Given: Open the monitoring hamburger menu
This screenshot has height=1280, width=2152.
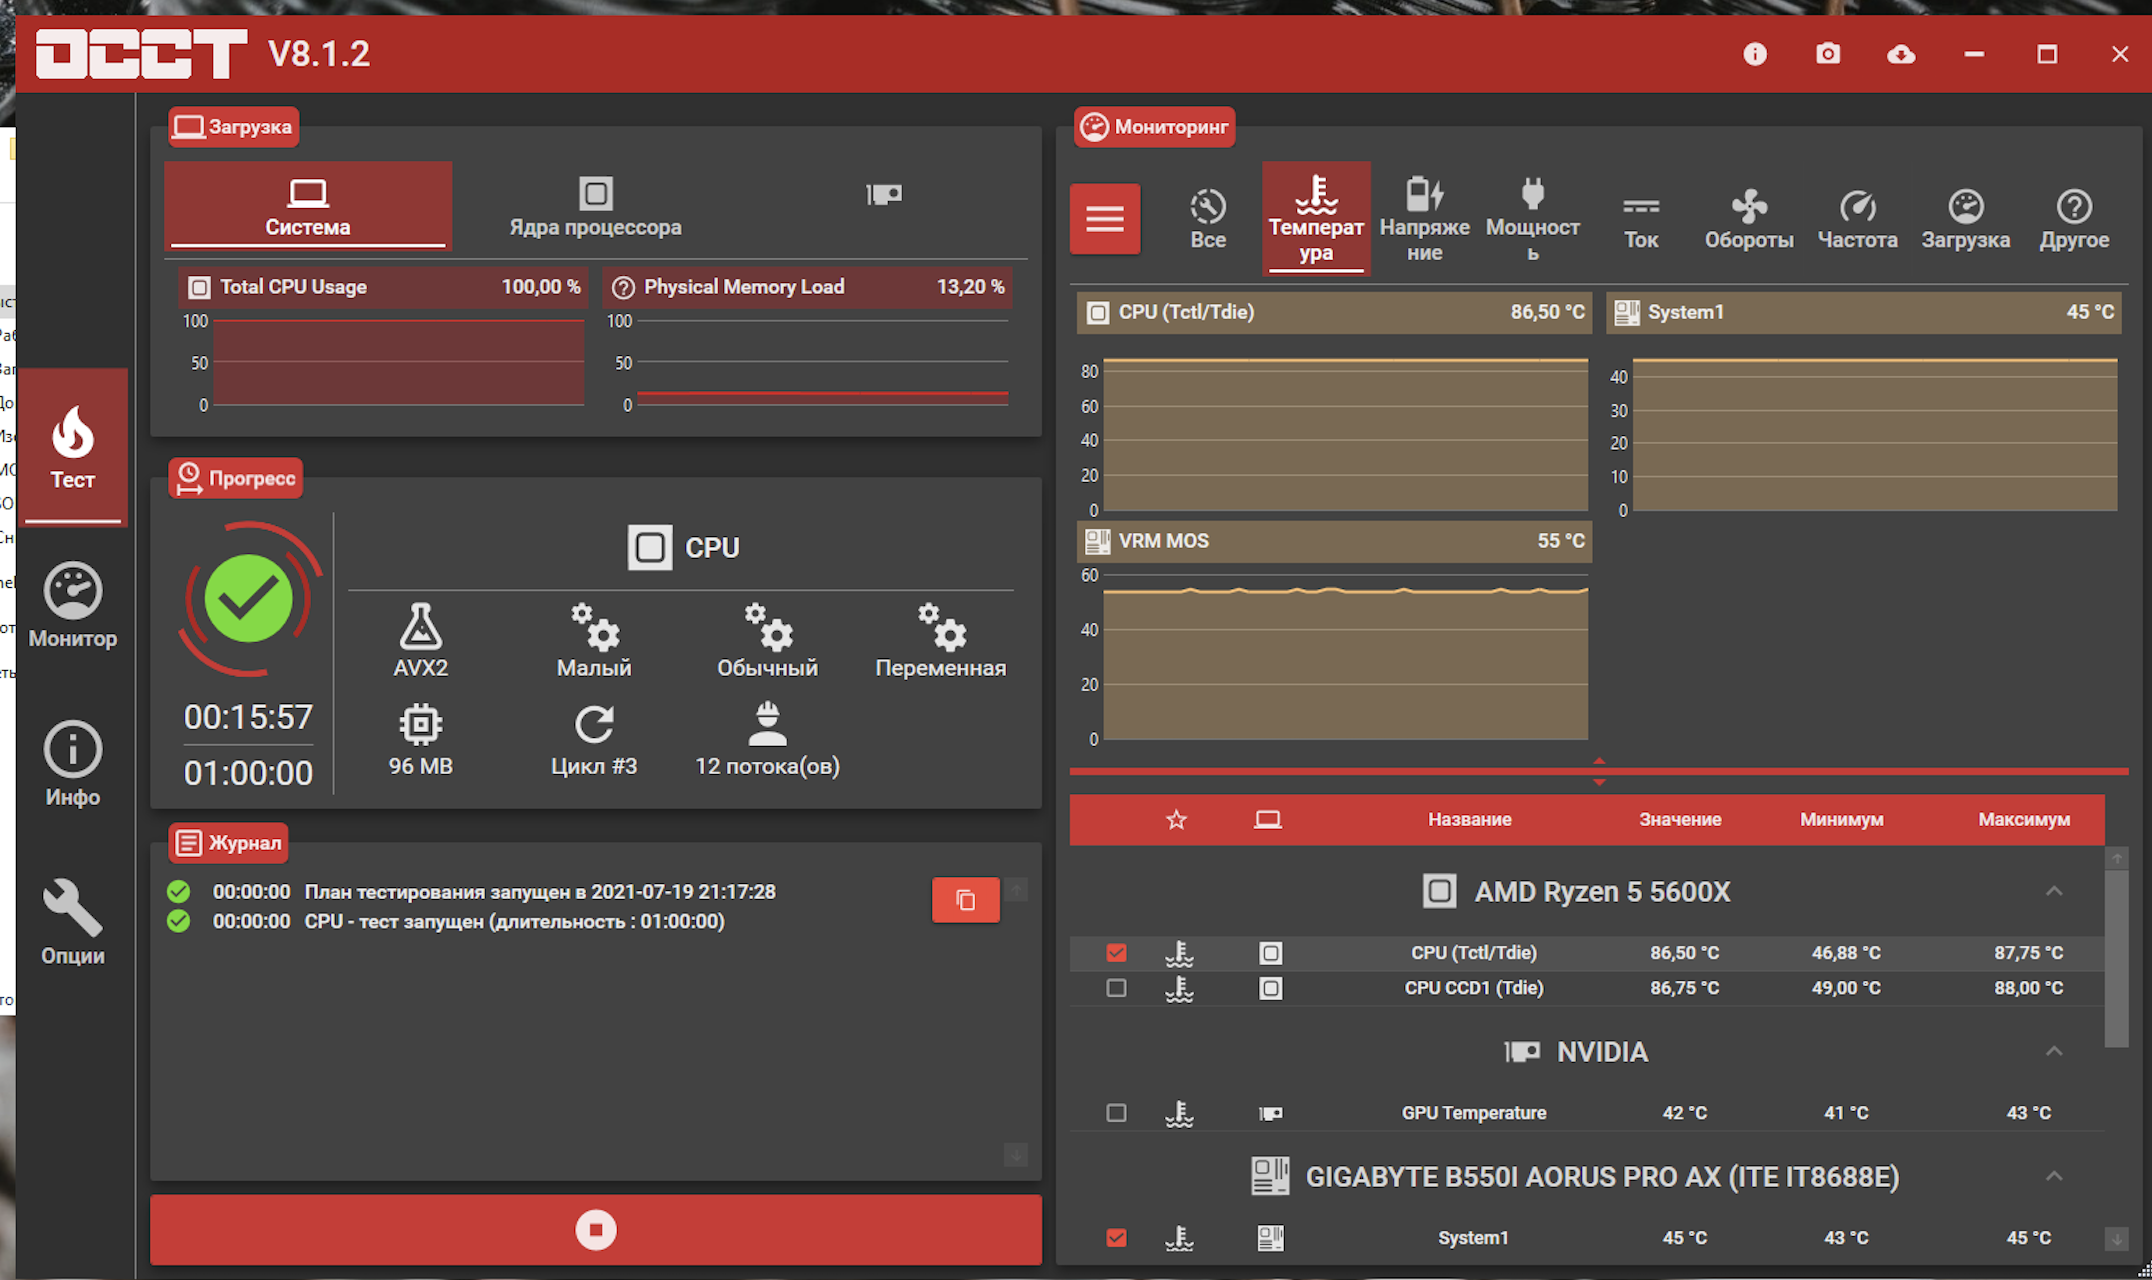Looking at the screenshot, I should coord(1105,218).
